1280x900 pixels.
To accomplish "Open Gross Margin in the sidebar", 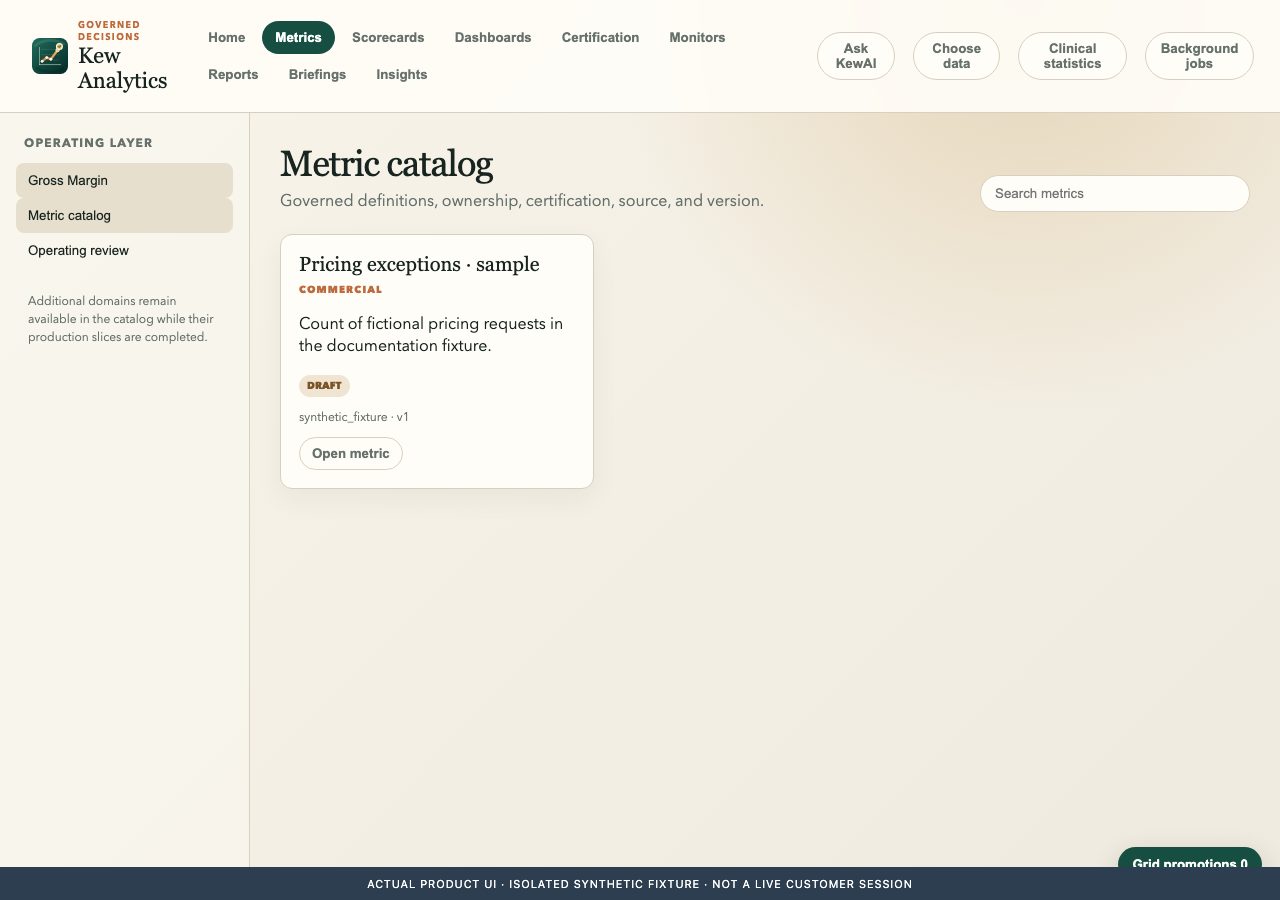I will (x=124, y=181).
